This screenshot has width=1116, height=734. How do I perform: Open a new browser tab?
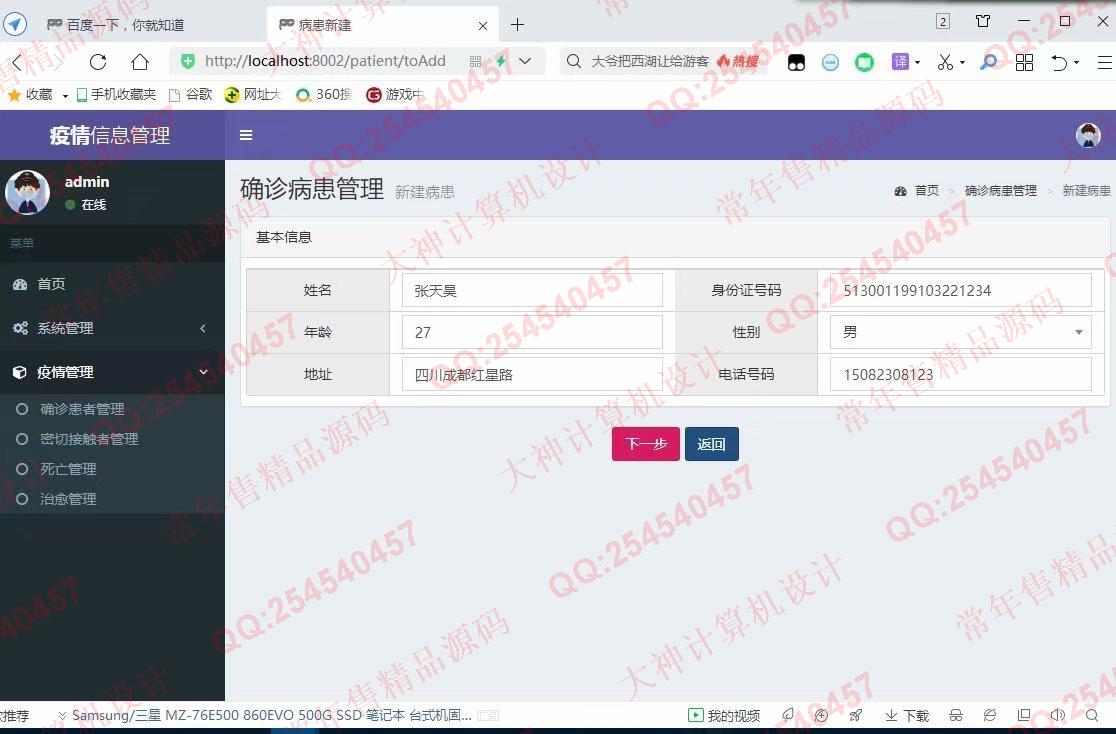[517, 25]
